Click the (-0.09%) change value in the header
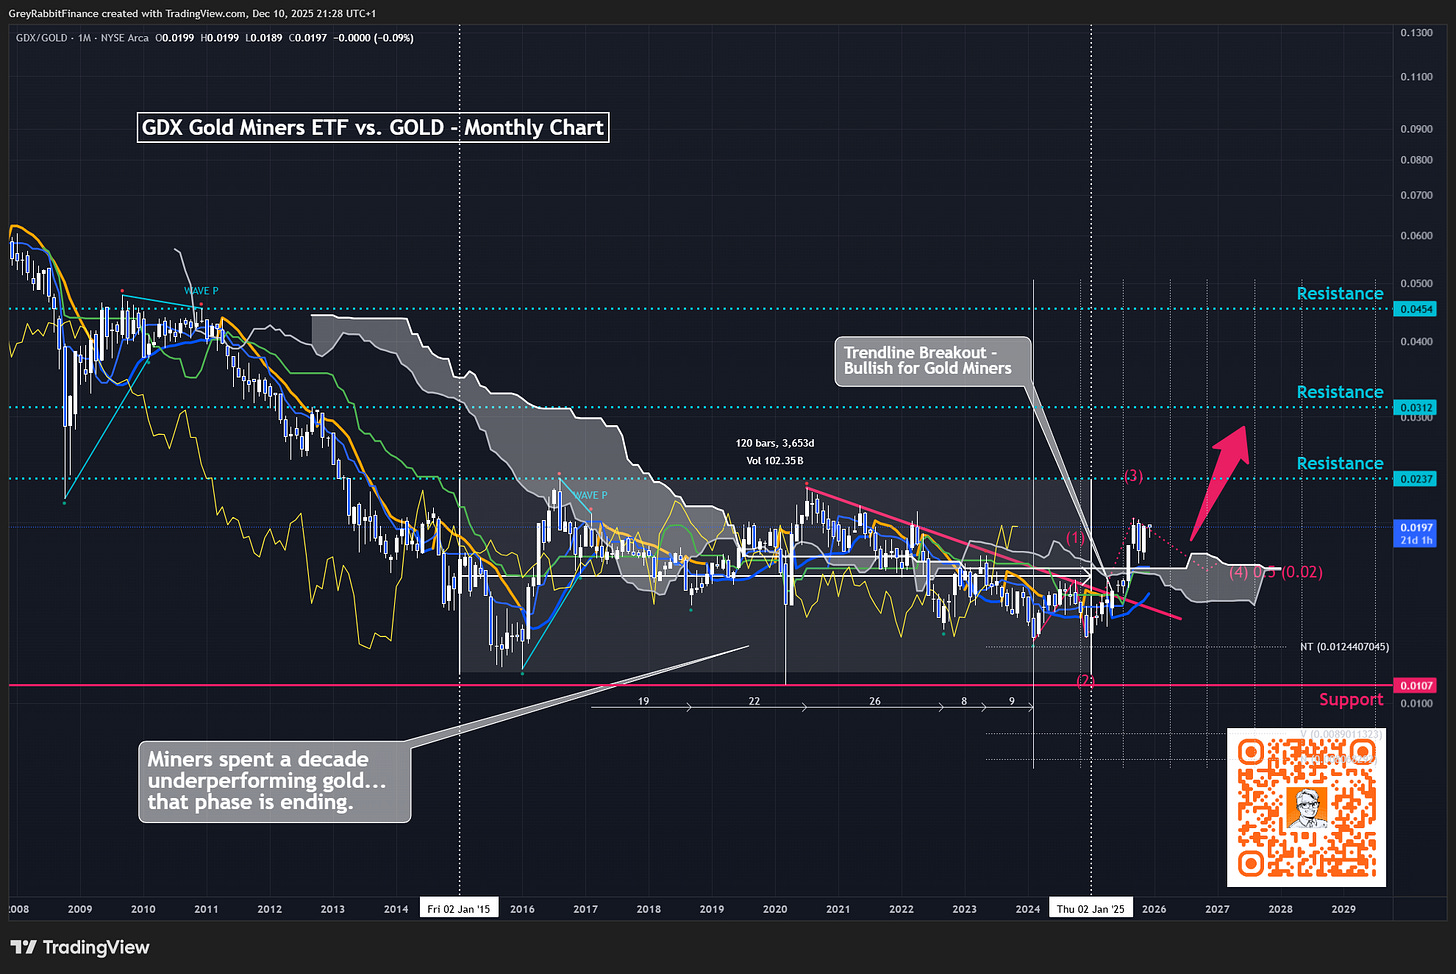1456x974 pixels. click(x=392, y=38)
